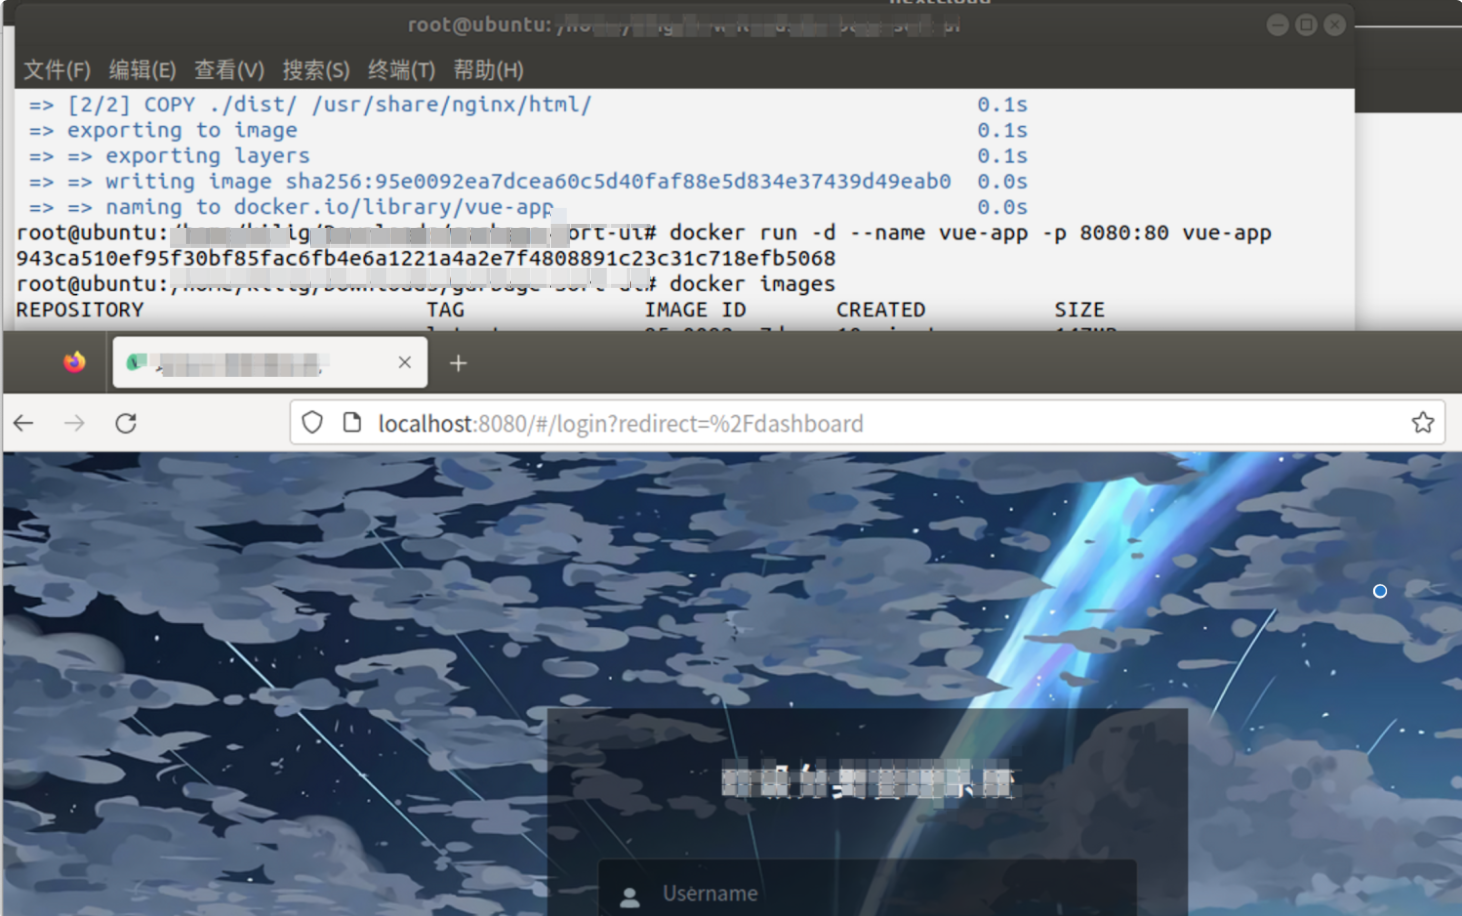Click the person icon beside the Username field
1462x916 pixels.
[x=629, y=893]
